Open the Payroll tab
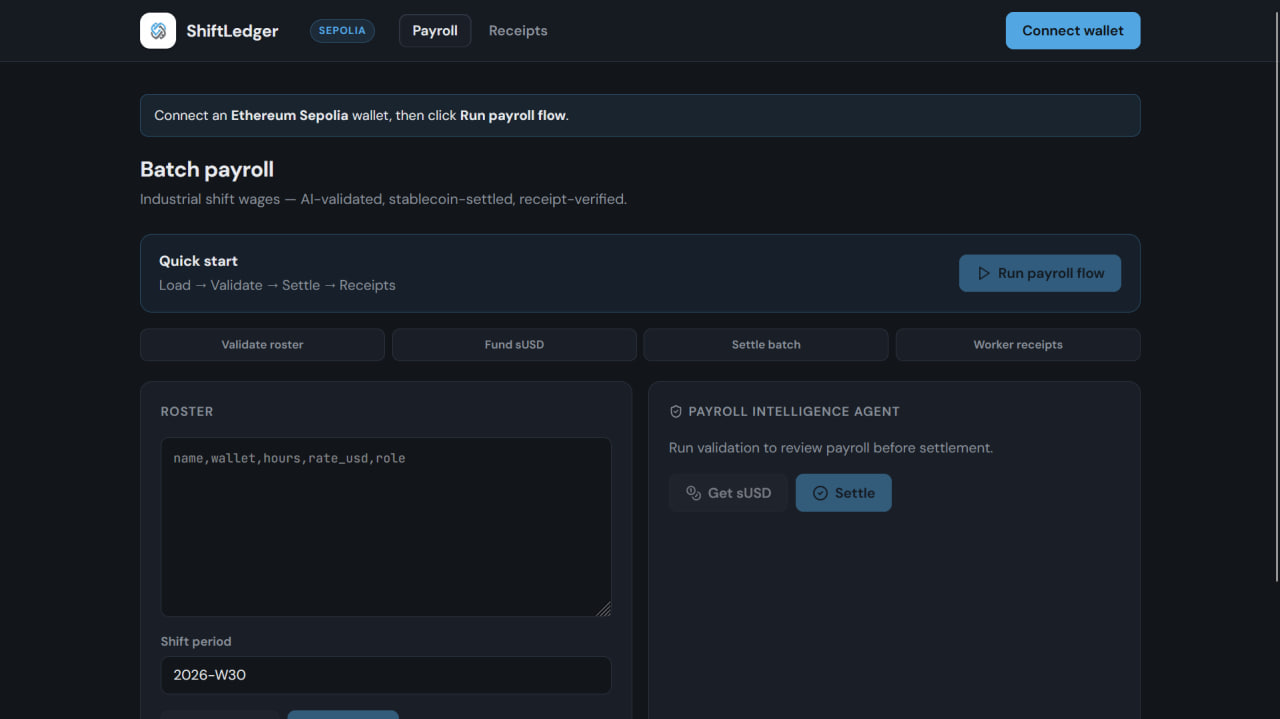 (435, 31)
